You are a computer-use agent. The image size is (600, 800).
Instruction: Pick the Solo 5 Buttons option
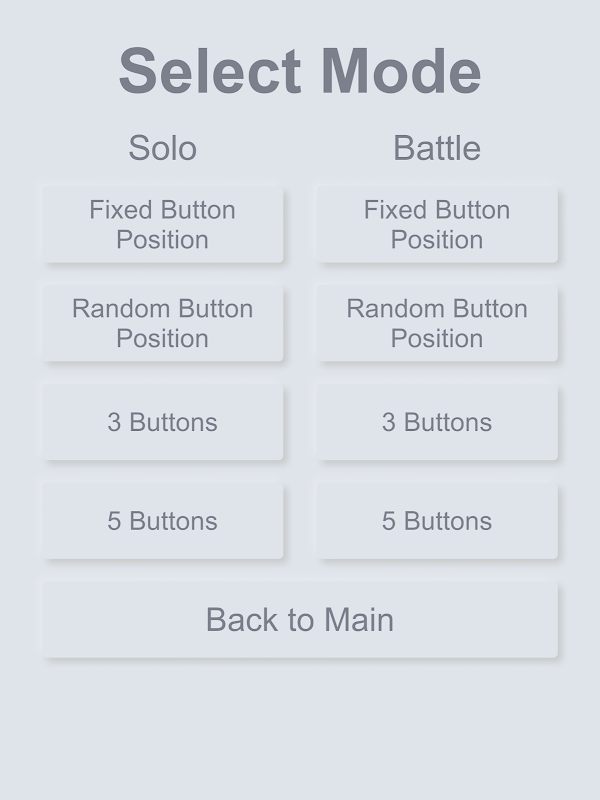tap(162, 521)
